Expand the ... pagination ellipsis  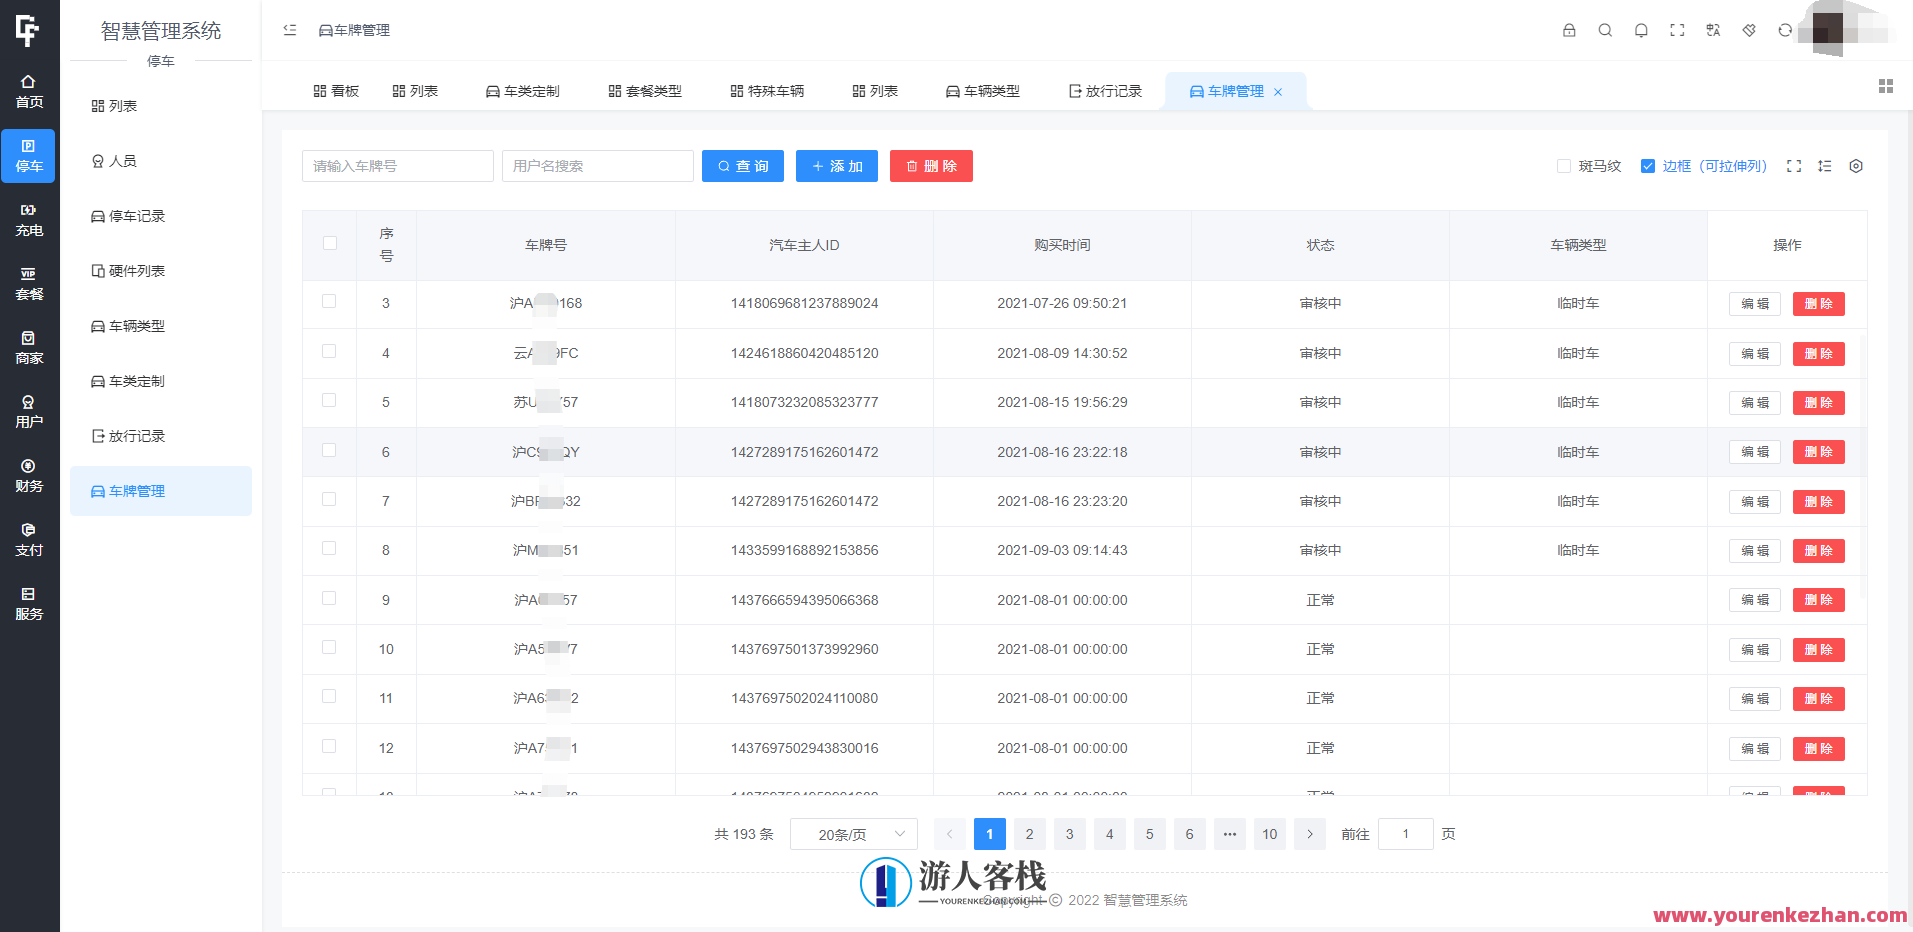(x=1229, y=833)
